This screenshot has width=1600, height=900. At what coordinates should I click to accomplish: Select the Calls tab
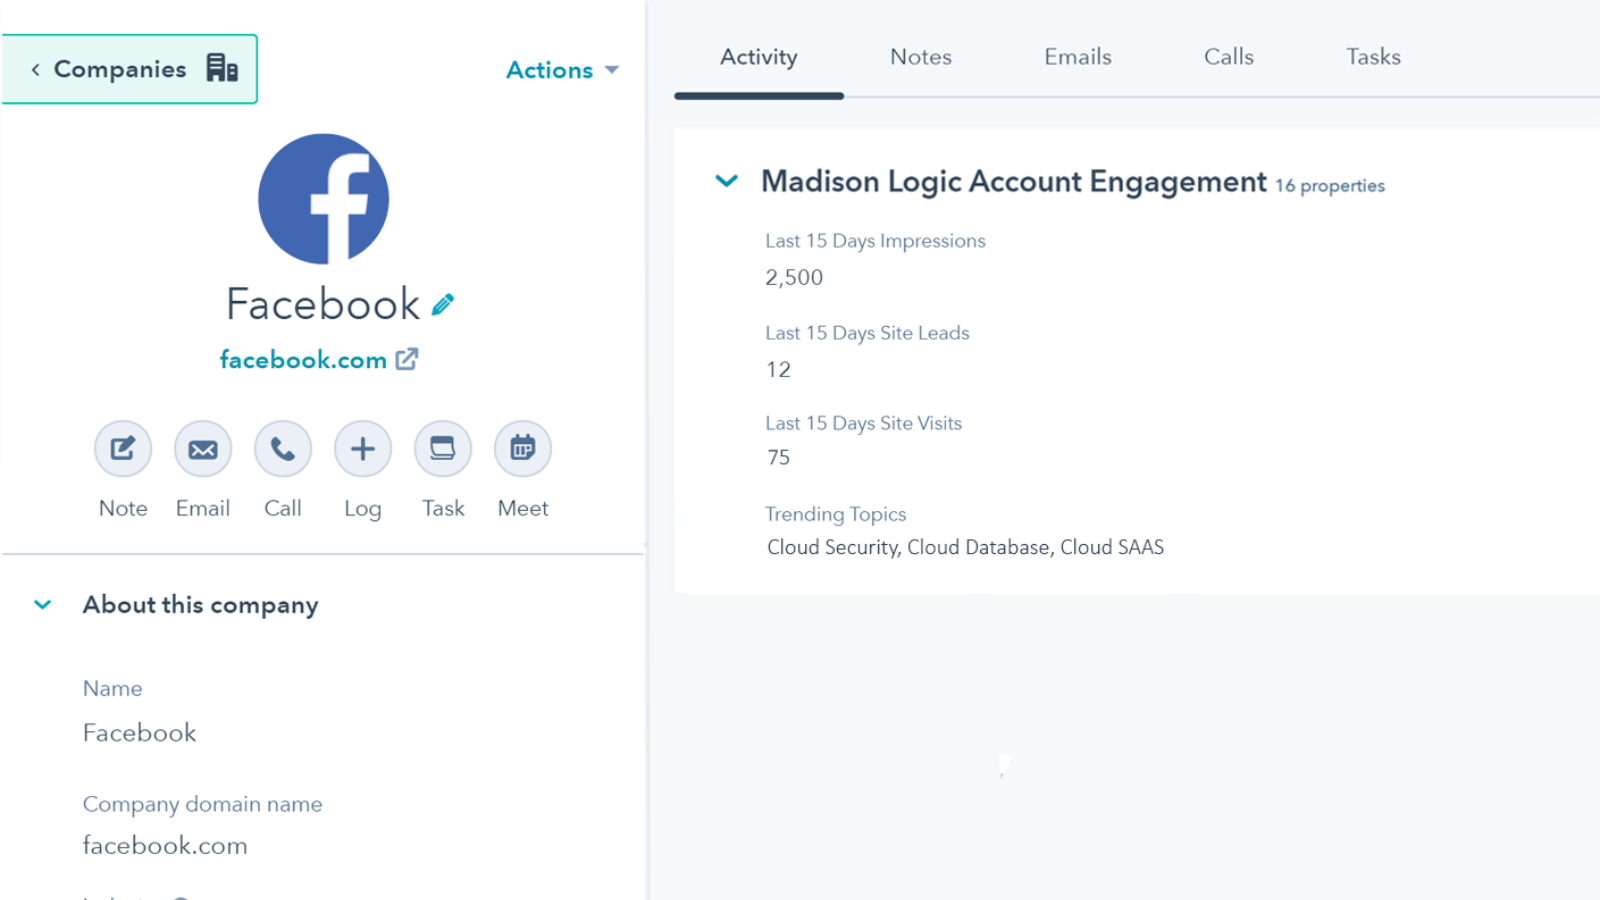click(x=1227, y=57)
